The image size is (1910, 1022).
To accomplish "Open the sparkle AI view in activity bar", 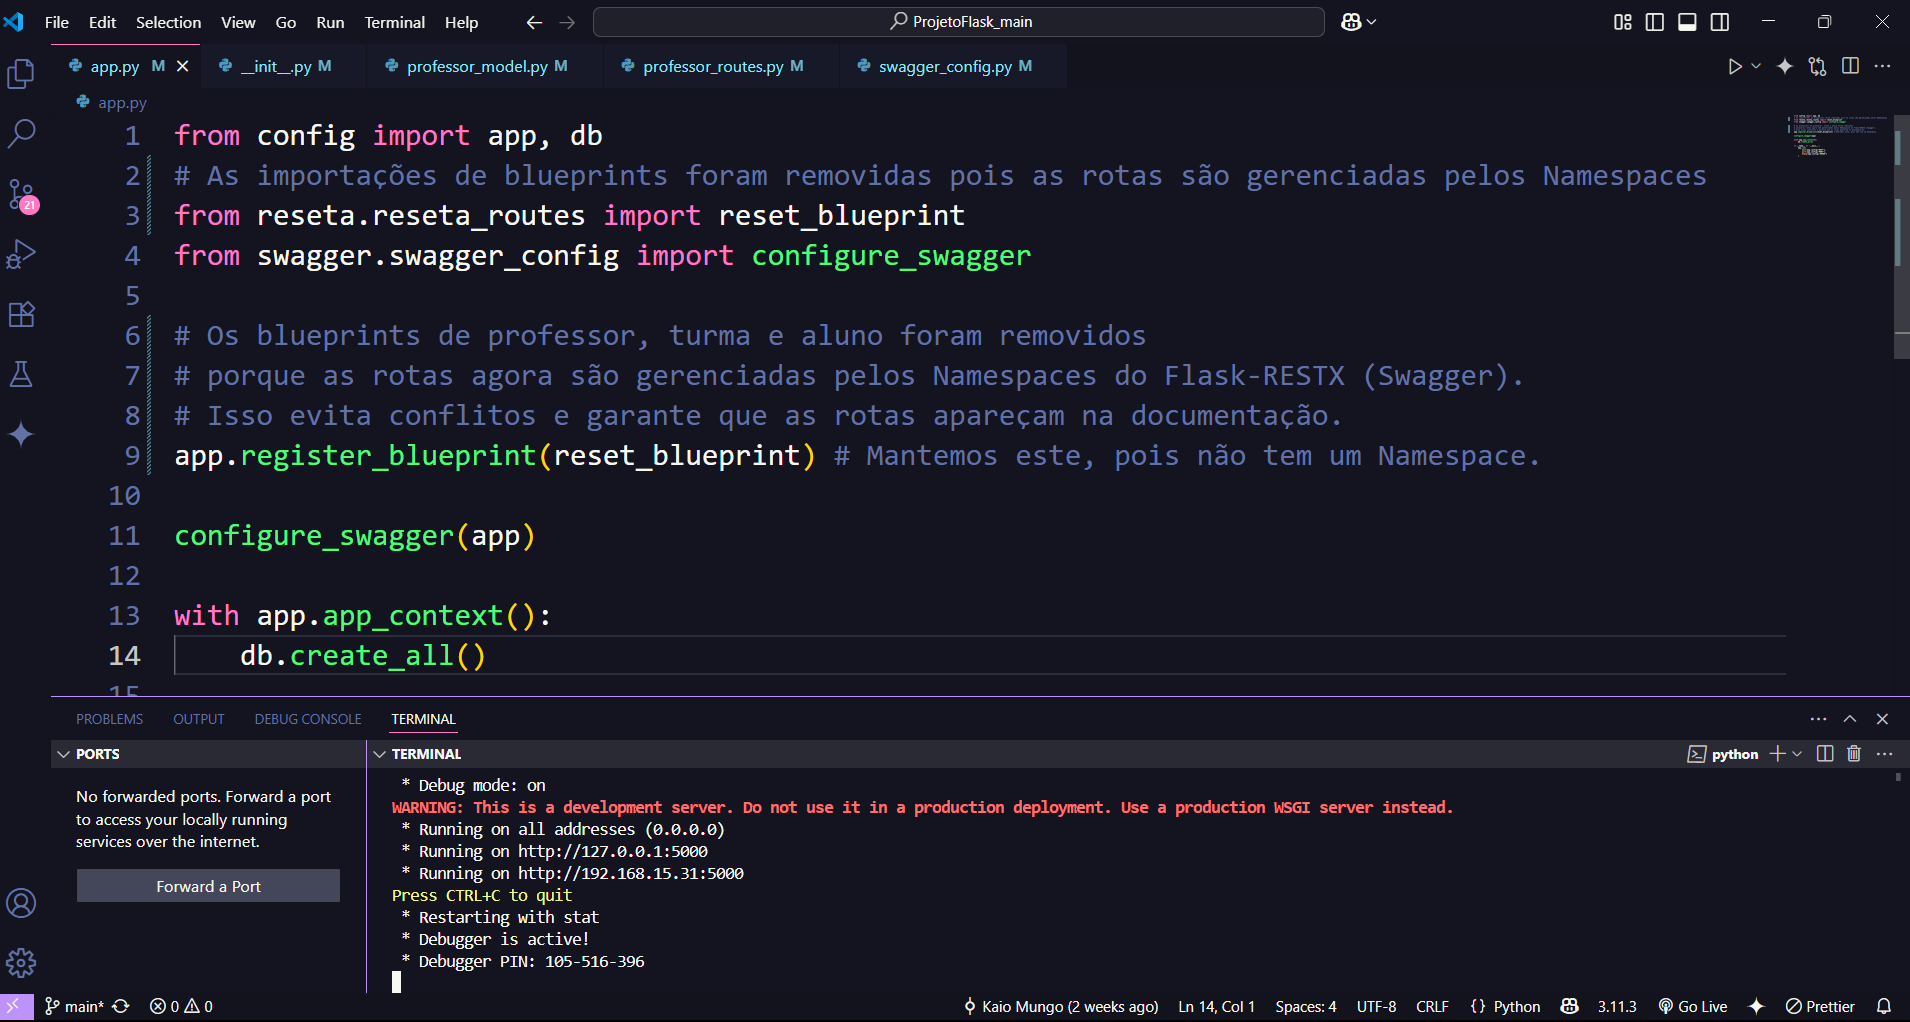I will click(x=21, y=435).
